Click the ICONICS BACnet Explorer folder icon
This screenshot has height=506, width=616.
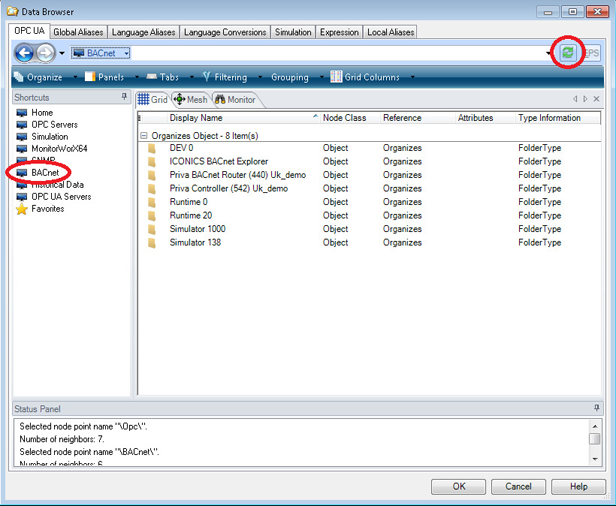click(152, 162)
